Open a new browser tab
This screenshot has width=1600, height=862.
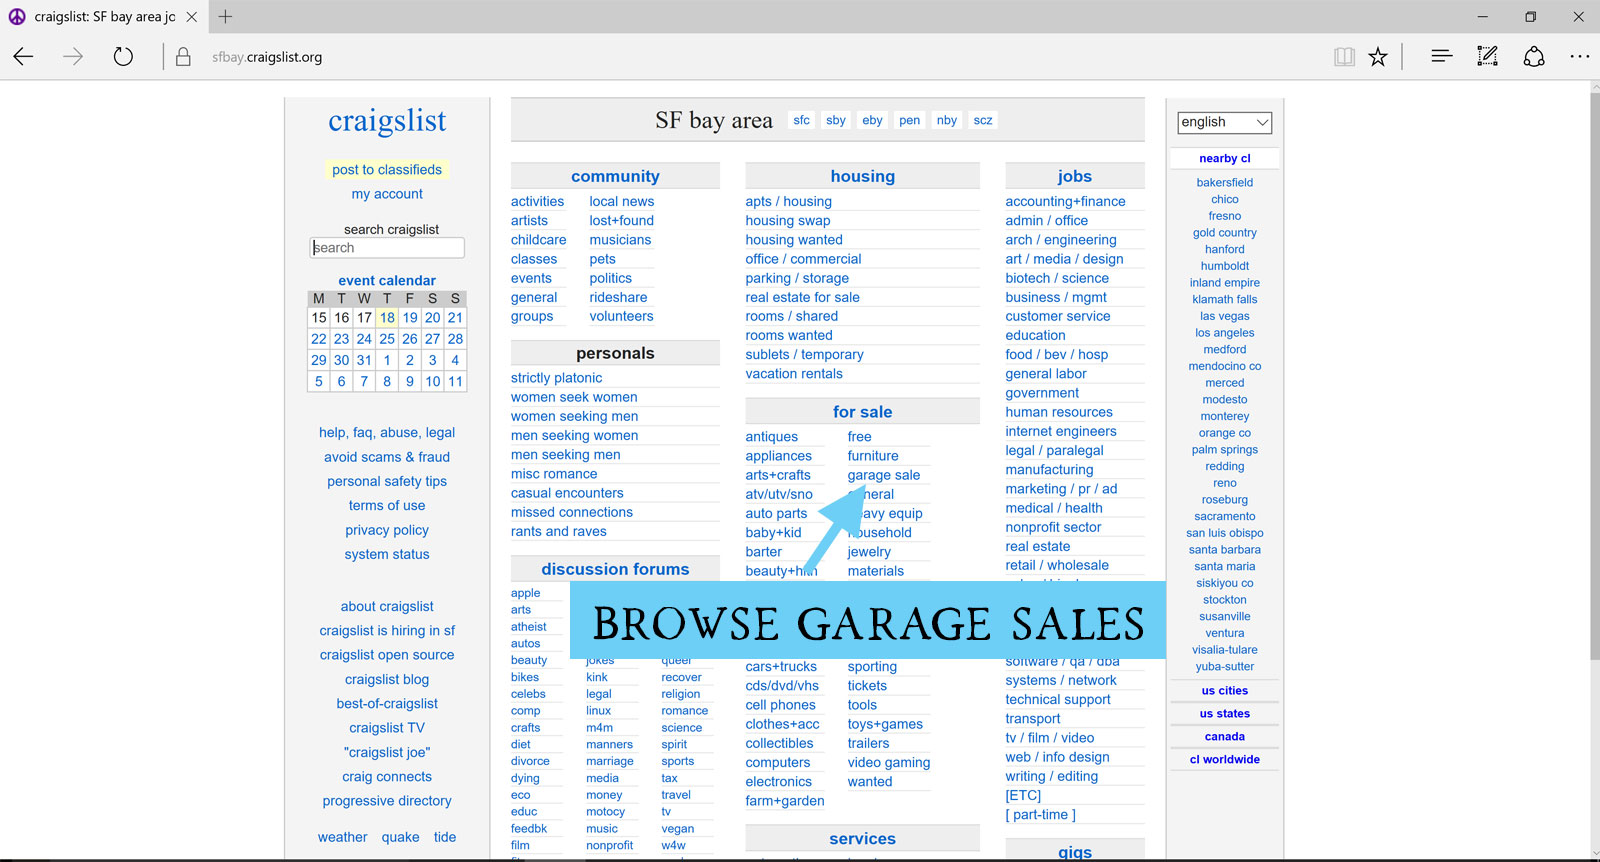[225, 16]
